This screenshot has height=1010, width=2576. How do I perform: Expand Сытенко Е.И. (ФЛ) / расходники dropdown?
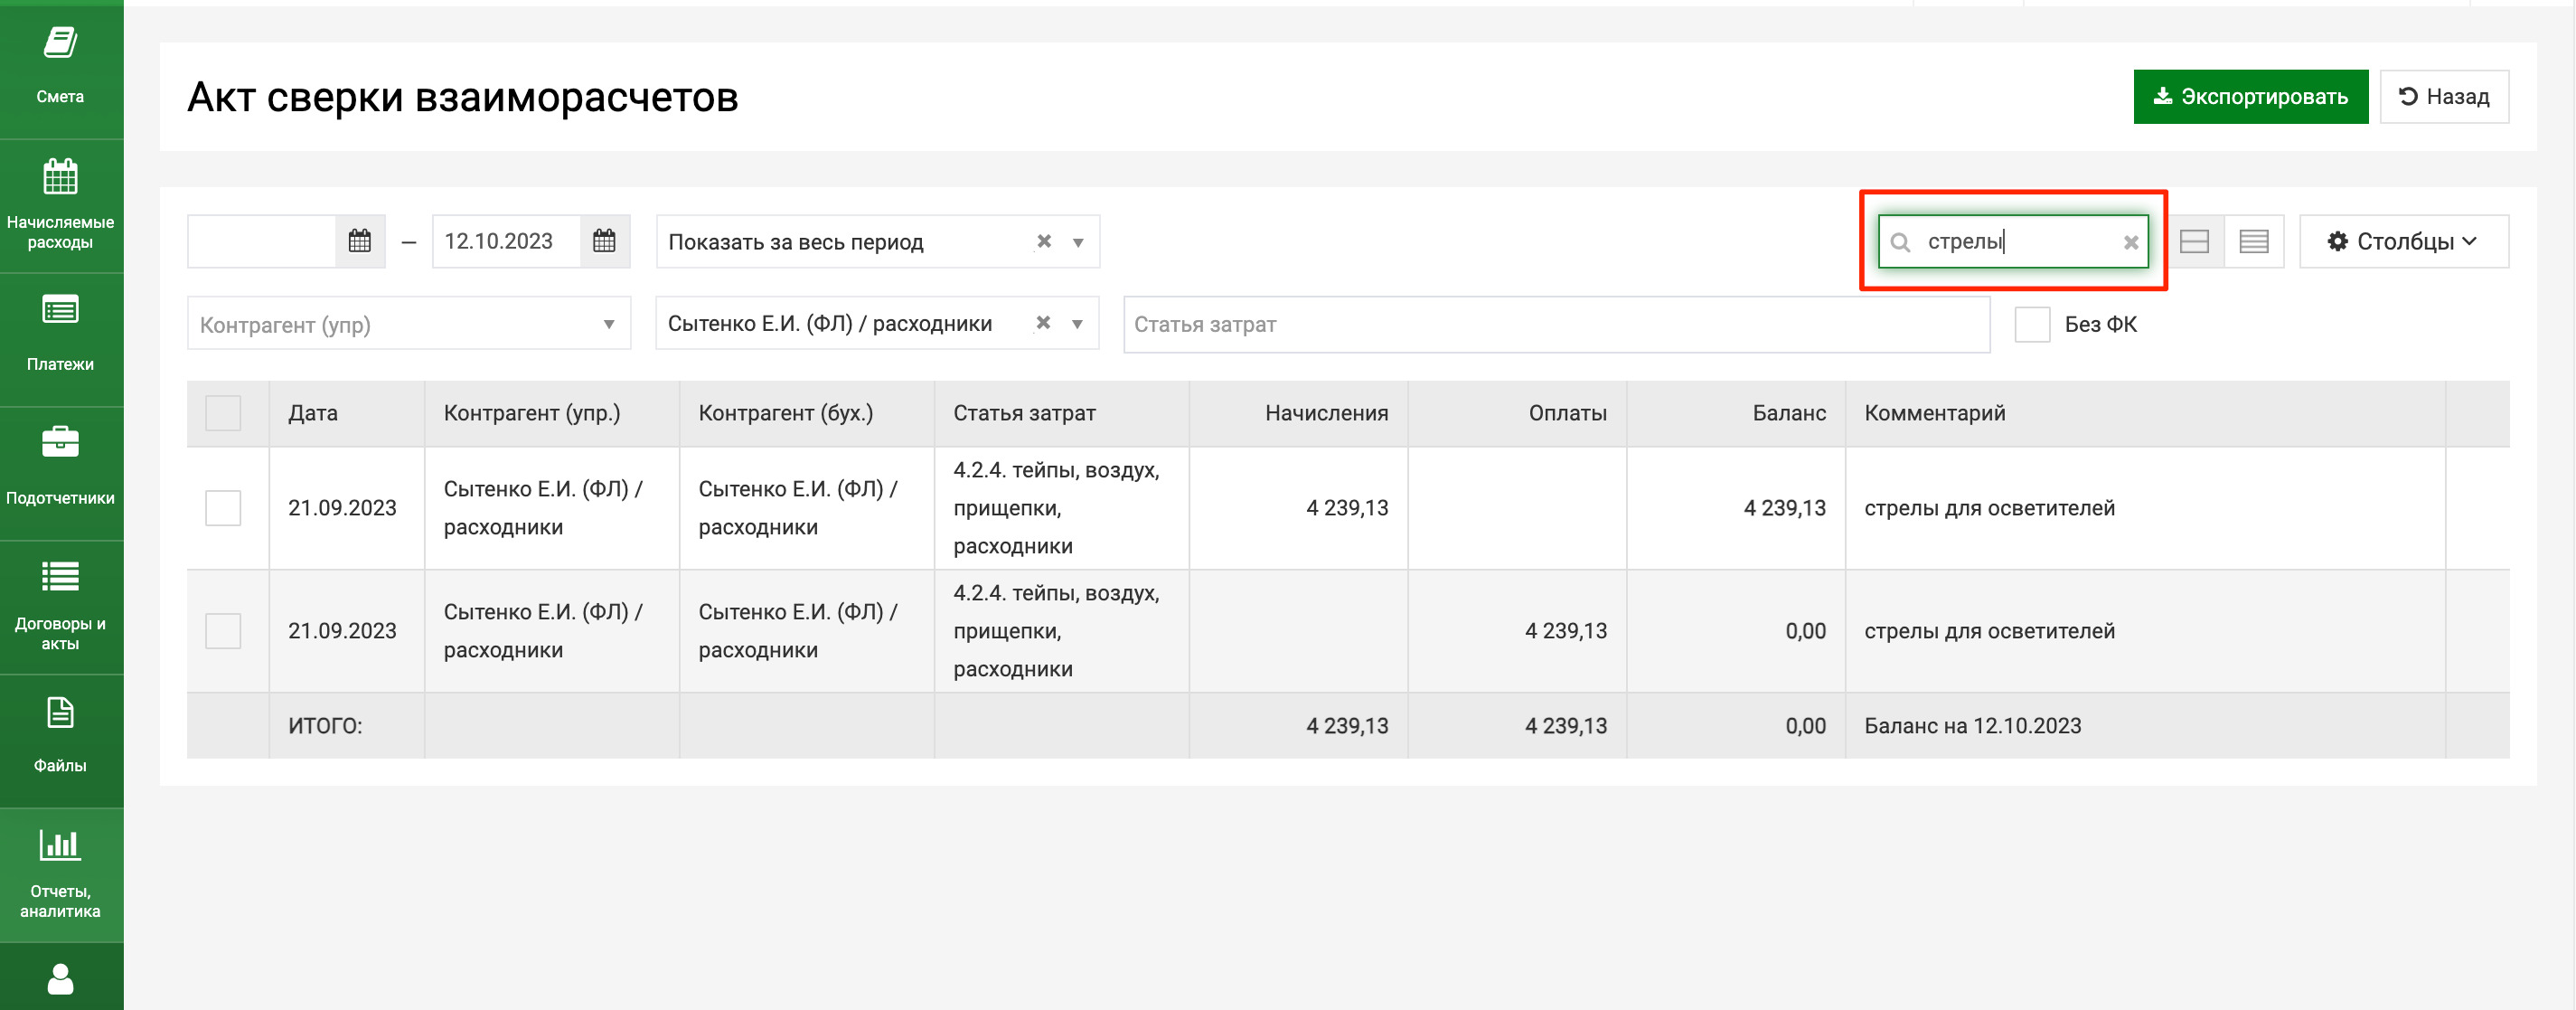click(x=1077, y=324)
